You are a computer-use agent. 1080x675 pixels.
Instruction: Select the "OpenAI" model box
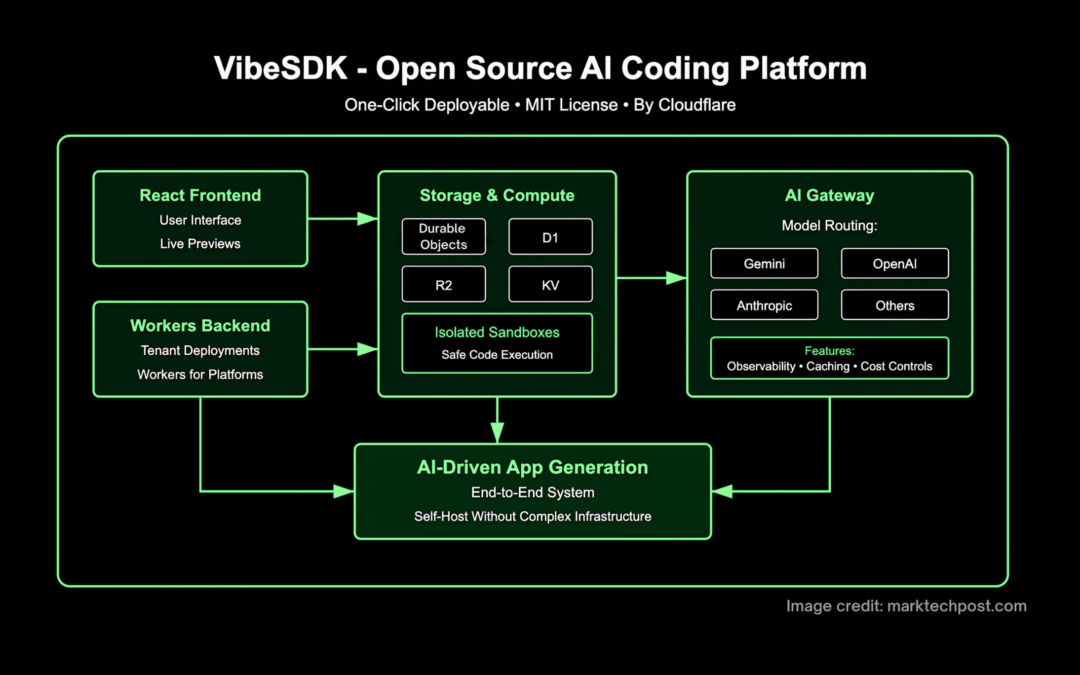895,263
